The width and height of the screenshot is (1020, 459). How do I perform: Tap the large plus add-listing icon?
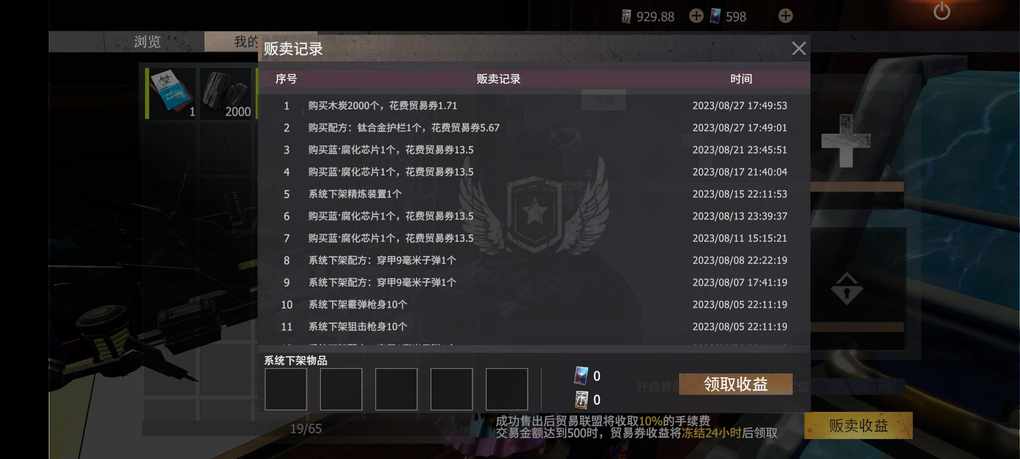pos(846,140)
